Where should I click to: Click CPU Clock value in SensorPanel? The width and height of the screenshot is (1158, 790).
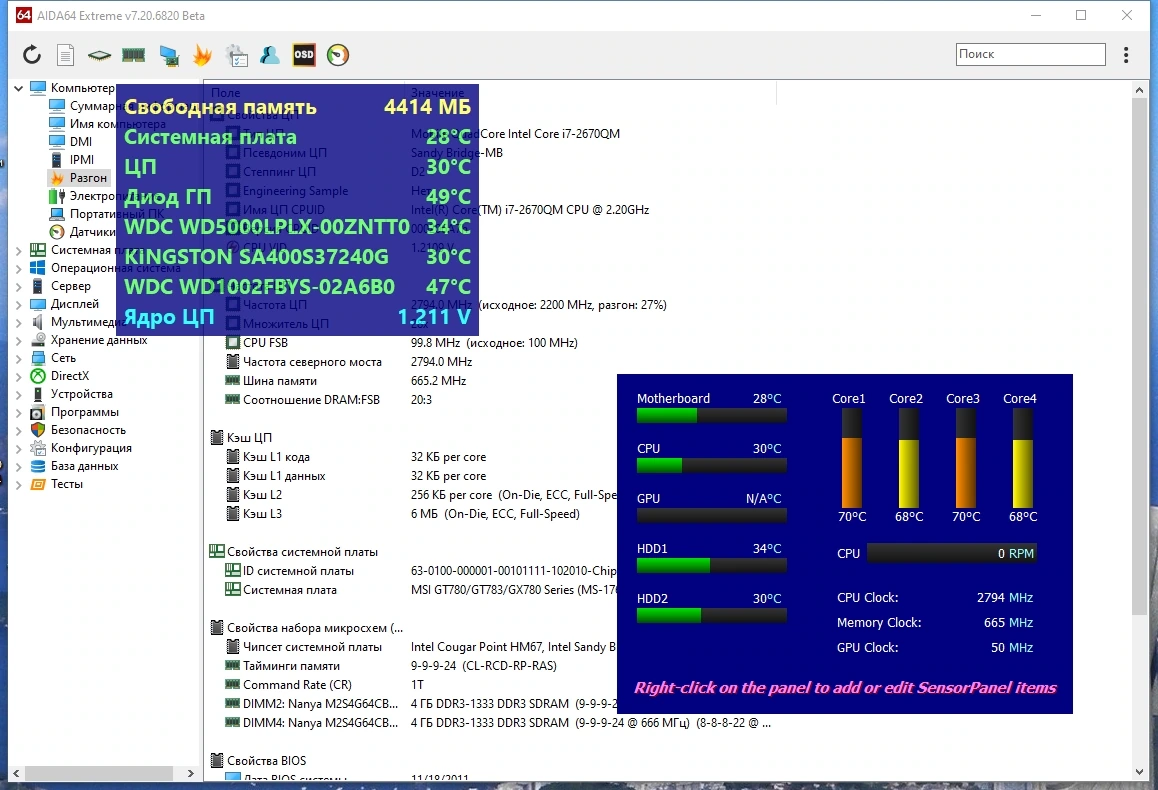pyautogui.click(x=1004, y=597)
